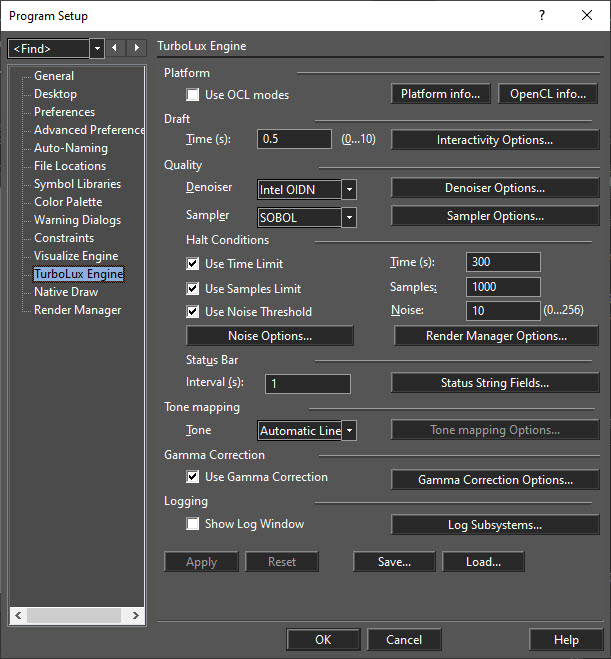Viewport: 611px width, 659px height.
Task: Enable the Use OCL modes checkbox
Action: coord(192,95)
